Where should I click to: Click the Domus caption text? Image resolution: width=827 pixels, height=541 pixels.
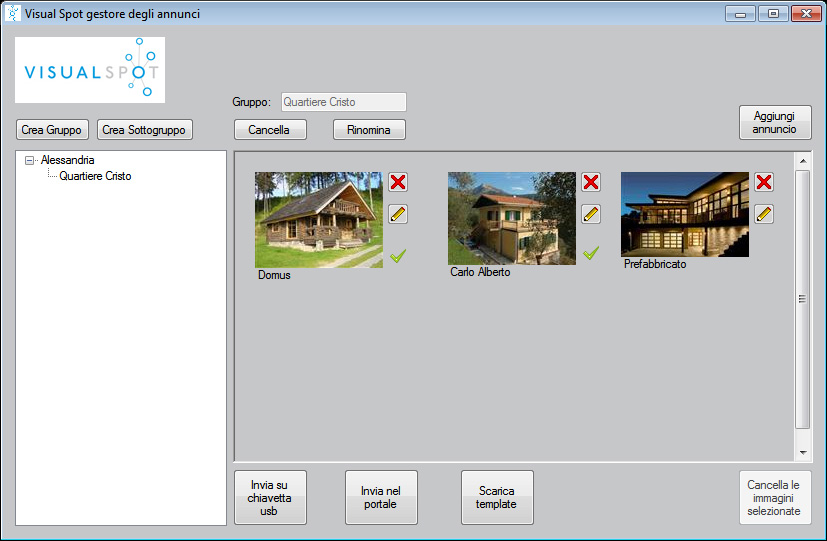tap(274, 275)
